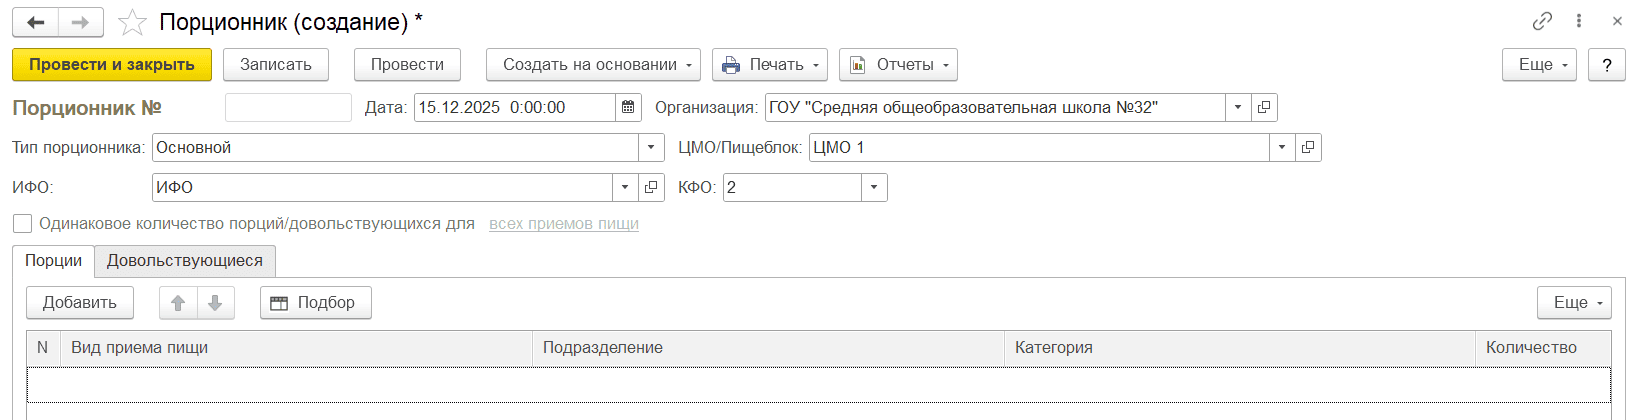The image size is (1643, 420).
Task: Open ЦМО/Пищеблок record with open-form icon
Action: (x=1308, y=147)
